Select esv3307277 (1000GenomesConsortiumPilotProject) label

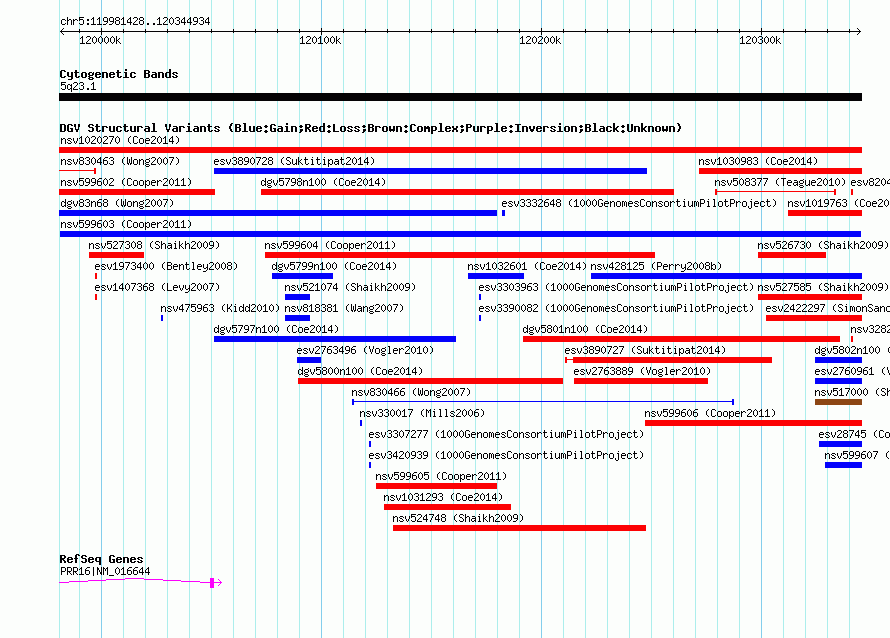pyautogui.click(x=506, y=434)
